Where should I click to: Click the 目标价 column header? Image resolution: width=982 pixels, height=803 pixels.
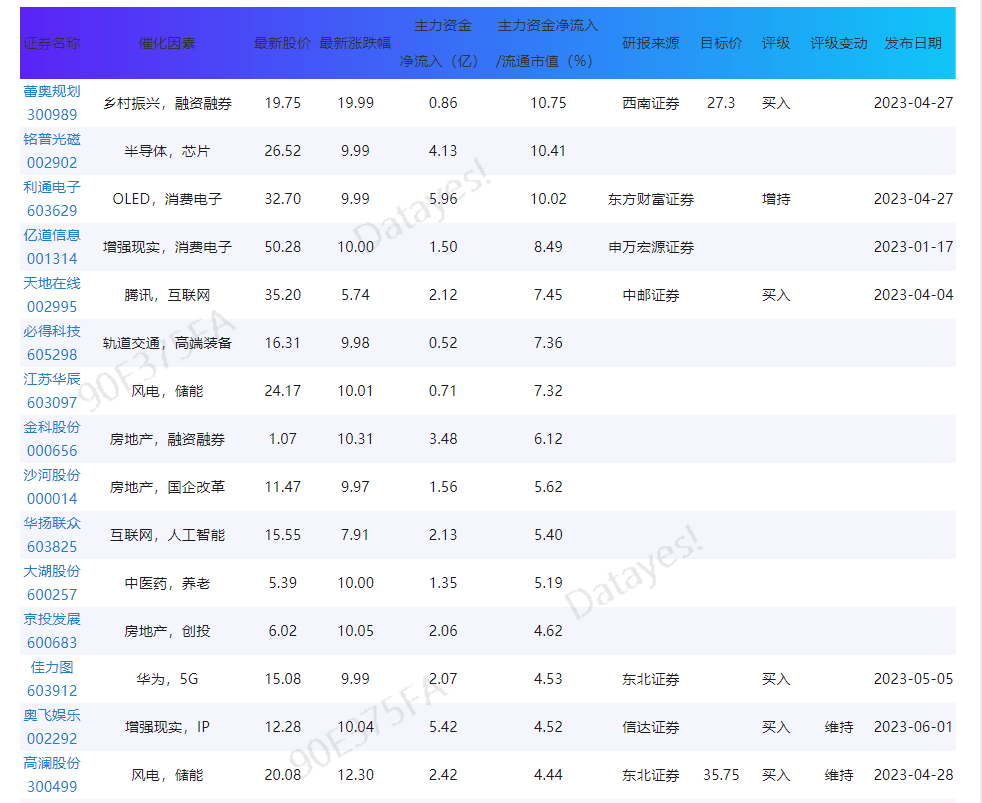pyautogui.click(x=721, y=43)
